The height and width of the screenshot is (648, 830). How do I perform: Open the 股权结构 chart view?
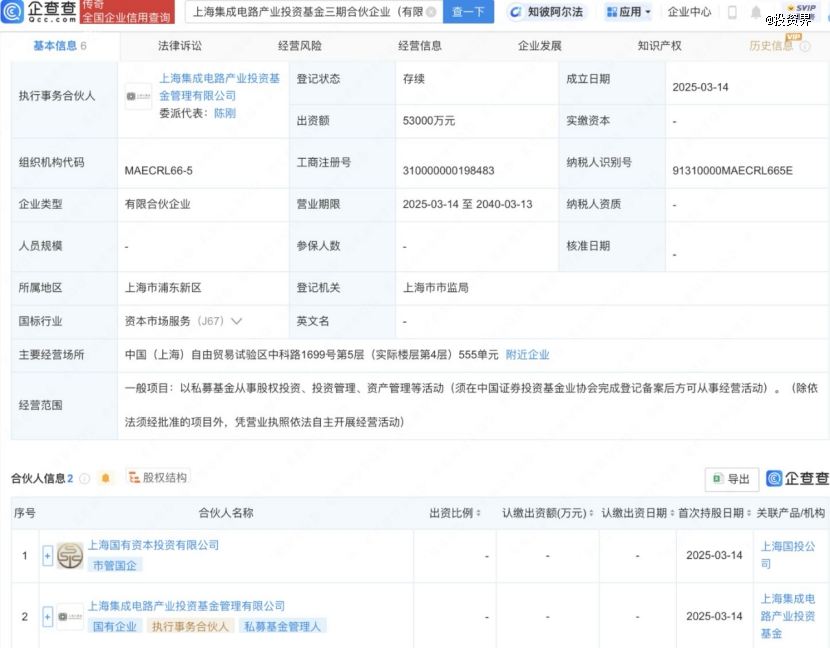(x=158, y=478)
